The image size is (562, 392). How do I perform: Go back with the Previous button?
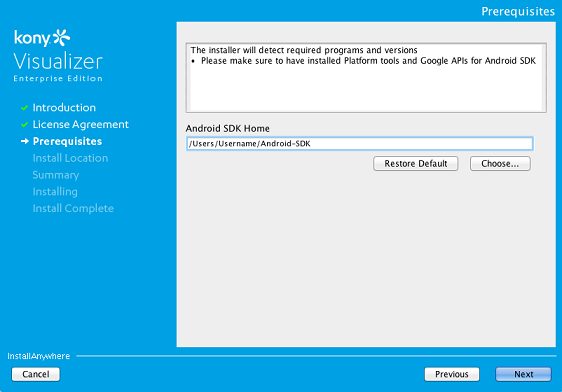pos(452,374)
